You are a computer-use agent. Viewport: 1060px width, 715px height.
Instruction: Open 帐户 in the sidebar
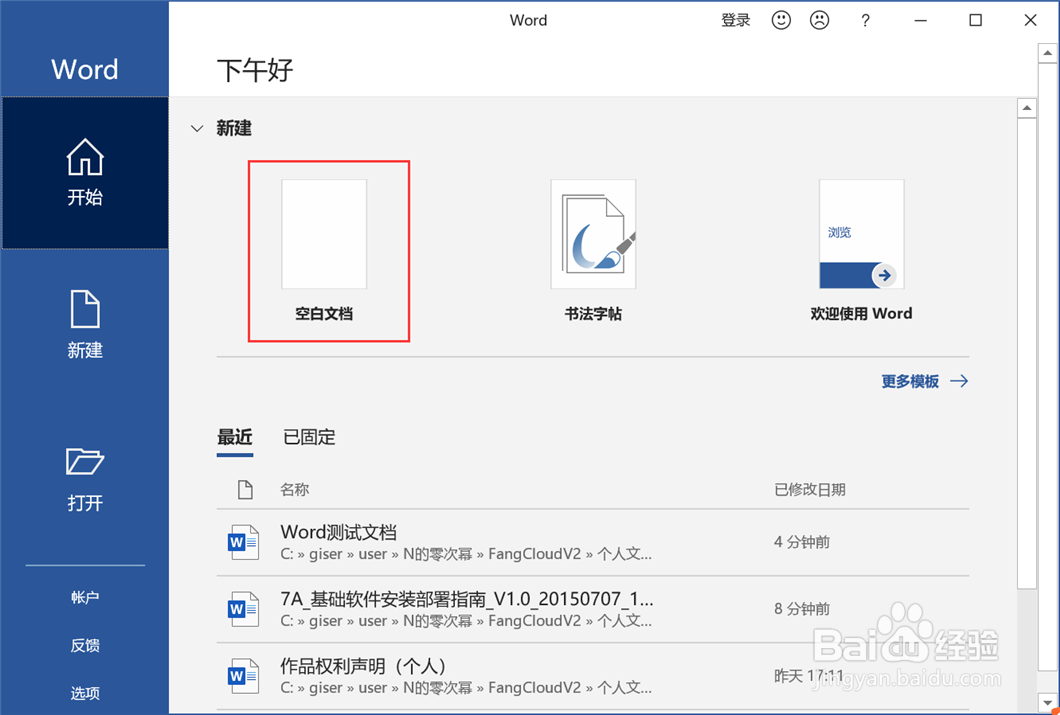pyautogui.click(x=85, y=597)
